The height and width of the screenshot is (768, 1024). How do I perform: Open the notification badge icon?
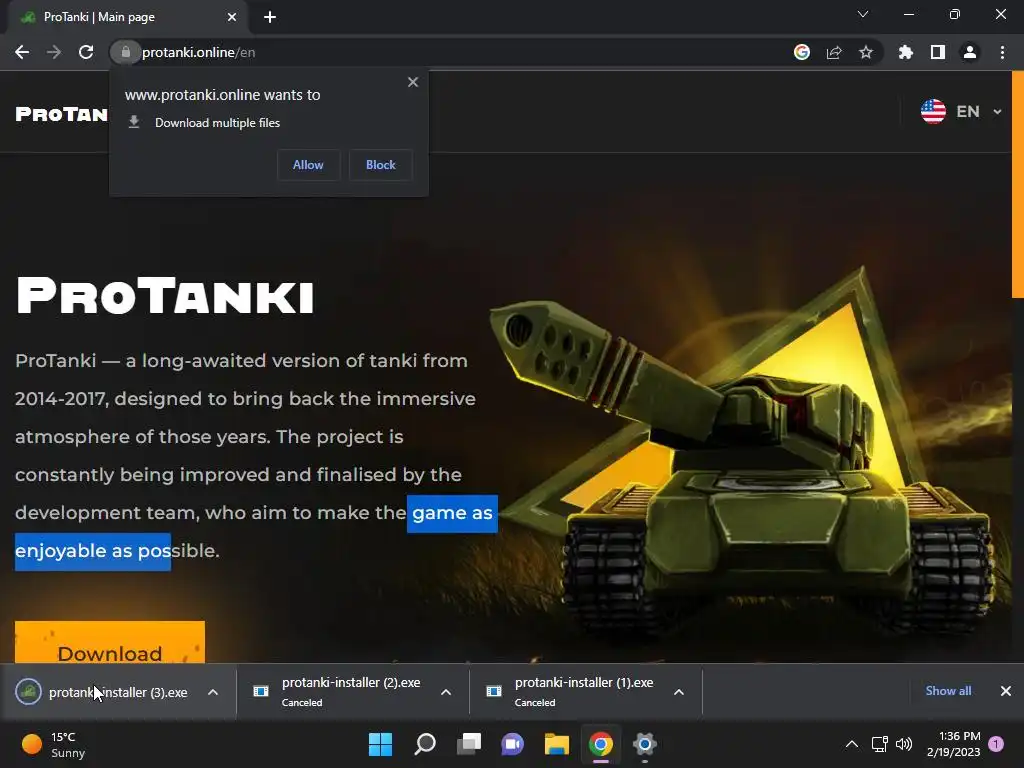(x=996, y=744)
